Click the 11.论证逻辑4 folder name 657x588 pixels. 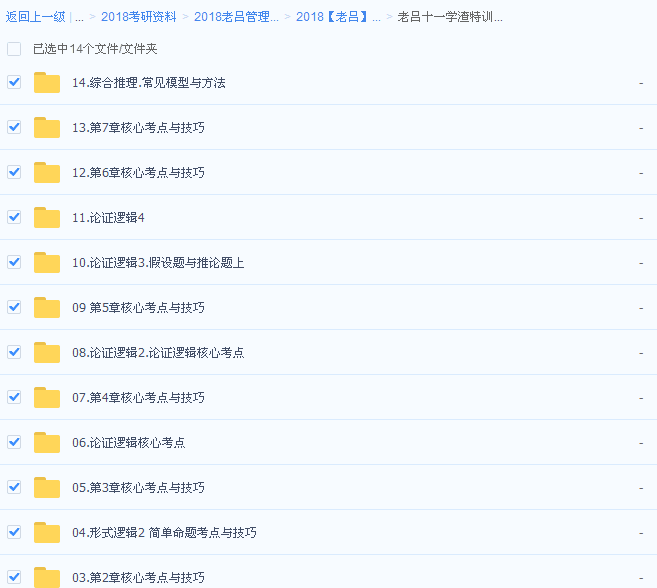(x=108, y=218)
